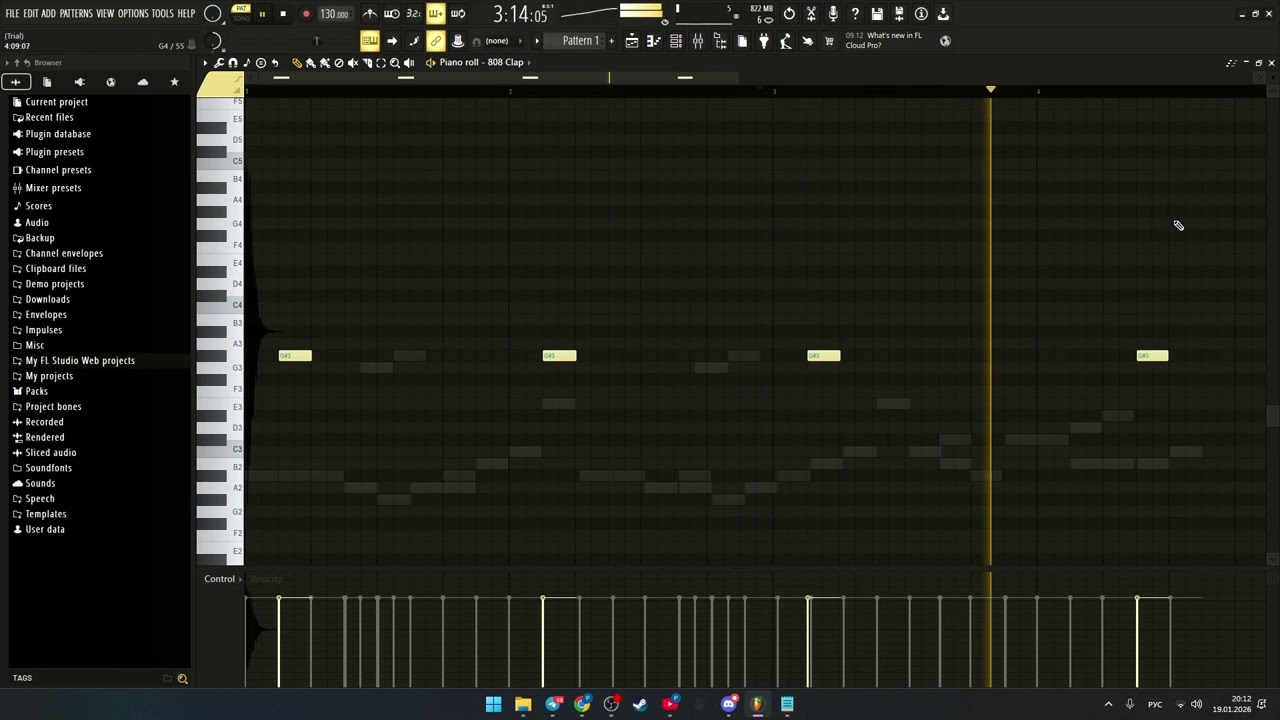Open the piano roll menu arrow at toolbar start
This screenshot has height=720, width=1280.
click(x=205, y=62)
